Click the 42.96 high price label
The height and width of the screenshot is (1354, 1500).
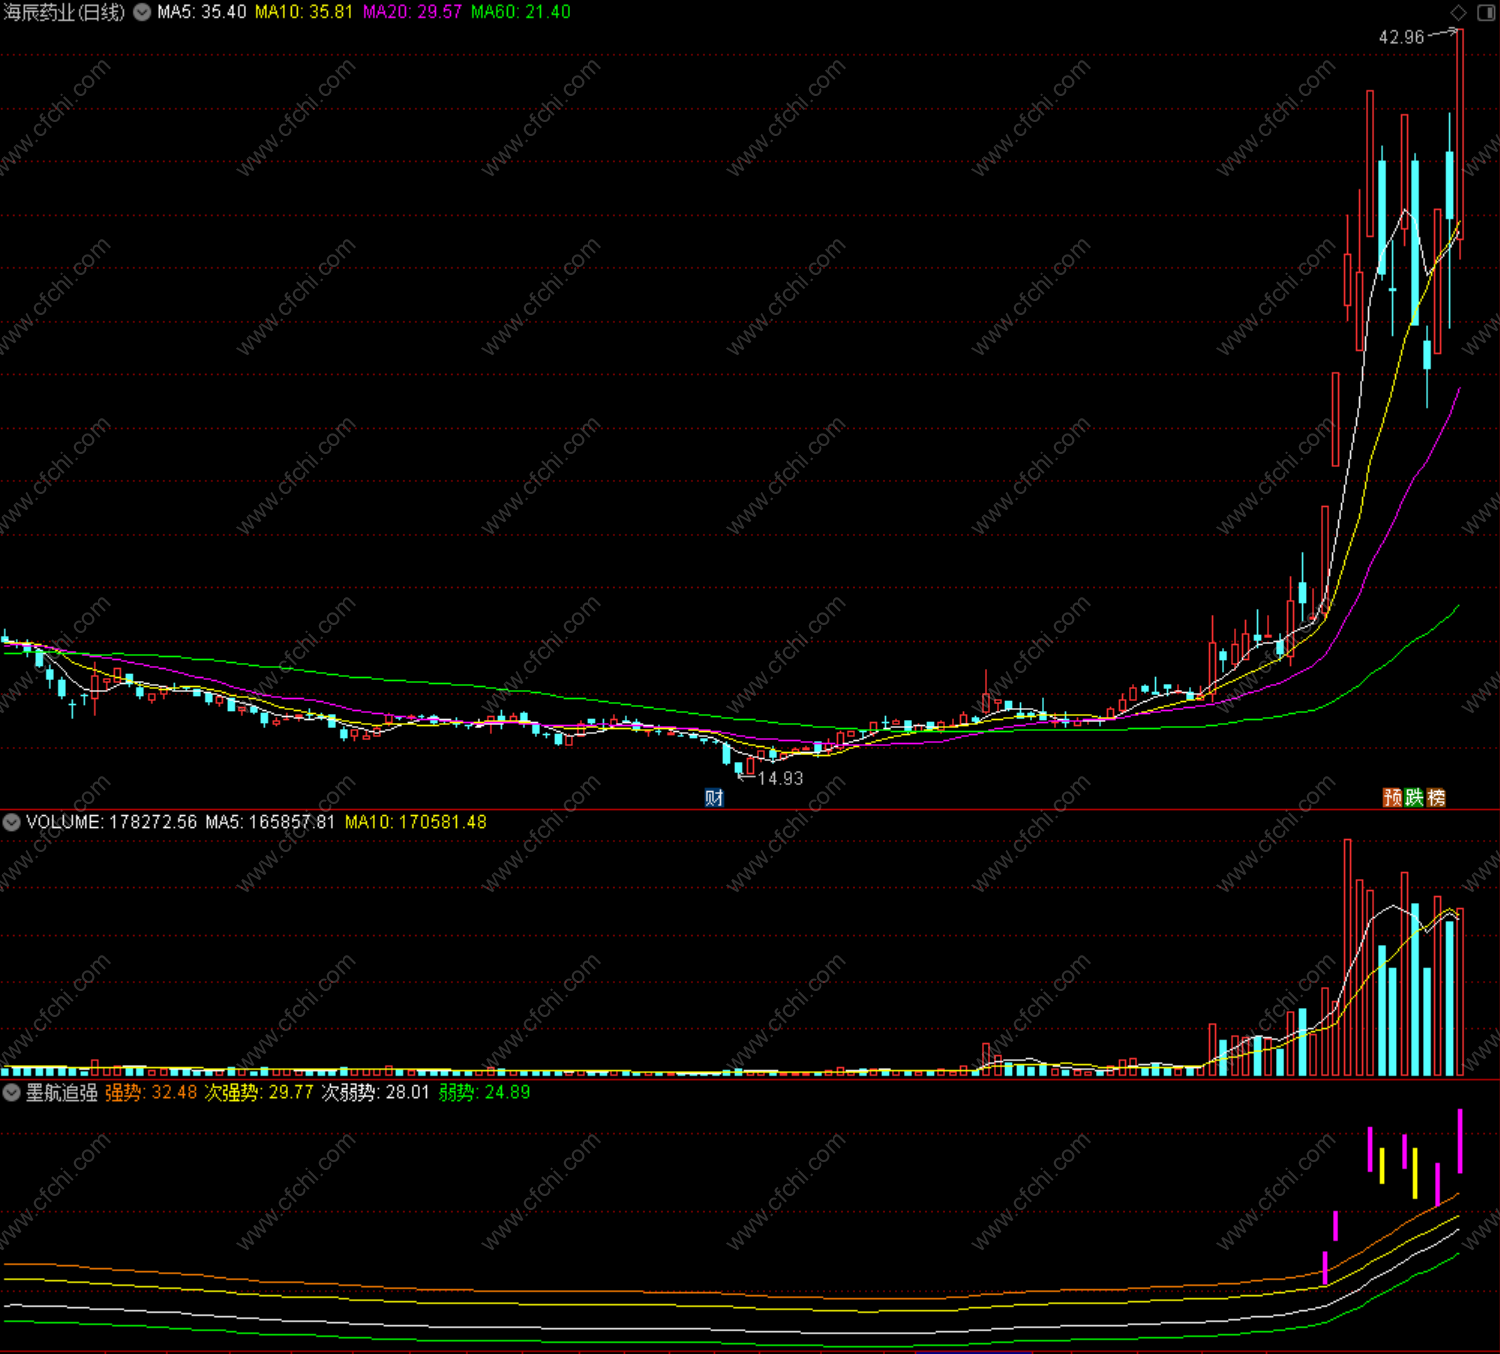click(1401, 37)
